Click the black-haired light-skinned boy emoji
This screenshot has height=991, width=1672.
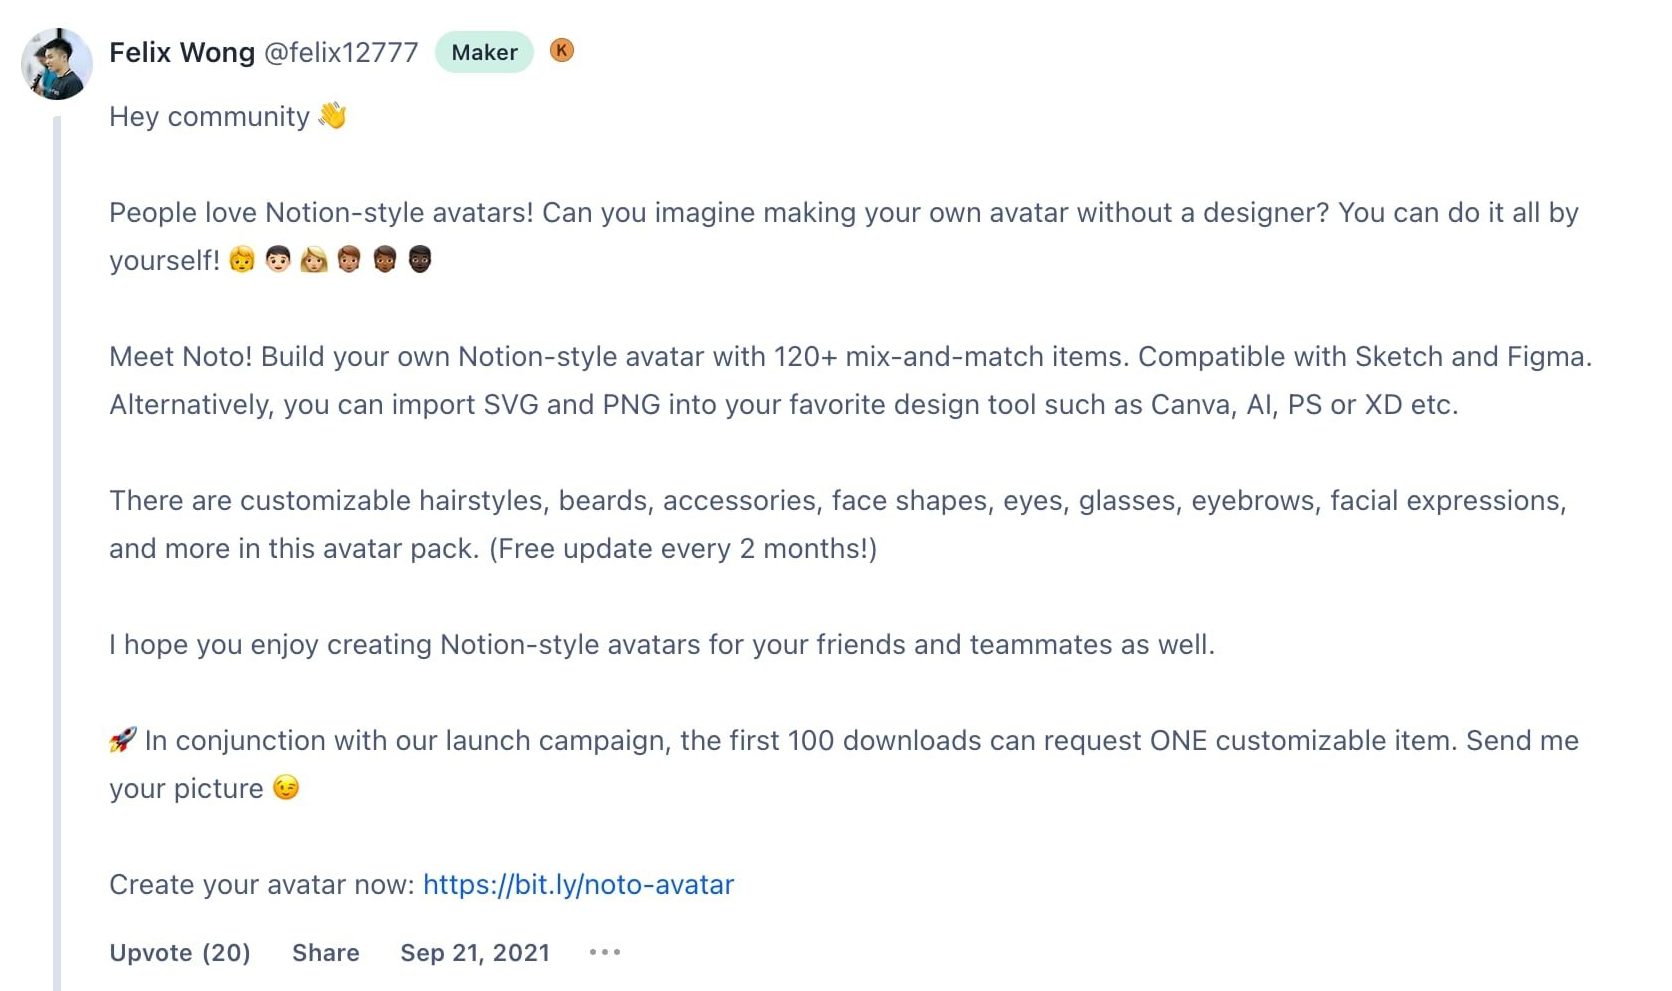(278, 260)
